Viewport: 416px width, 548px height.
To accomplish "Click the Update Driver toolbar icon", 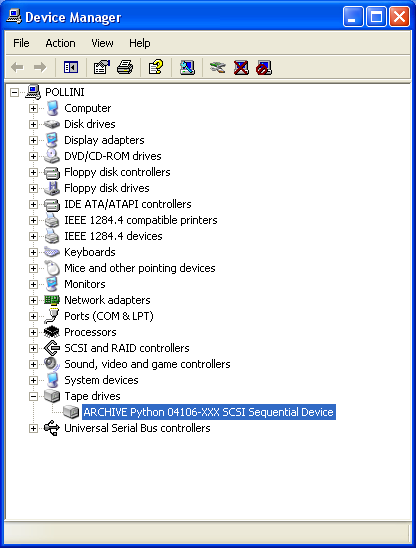I will point(217,67).
